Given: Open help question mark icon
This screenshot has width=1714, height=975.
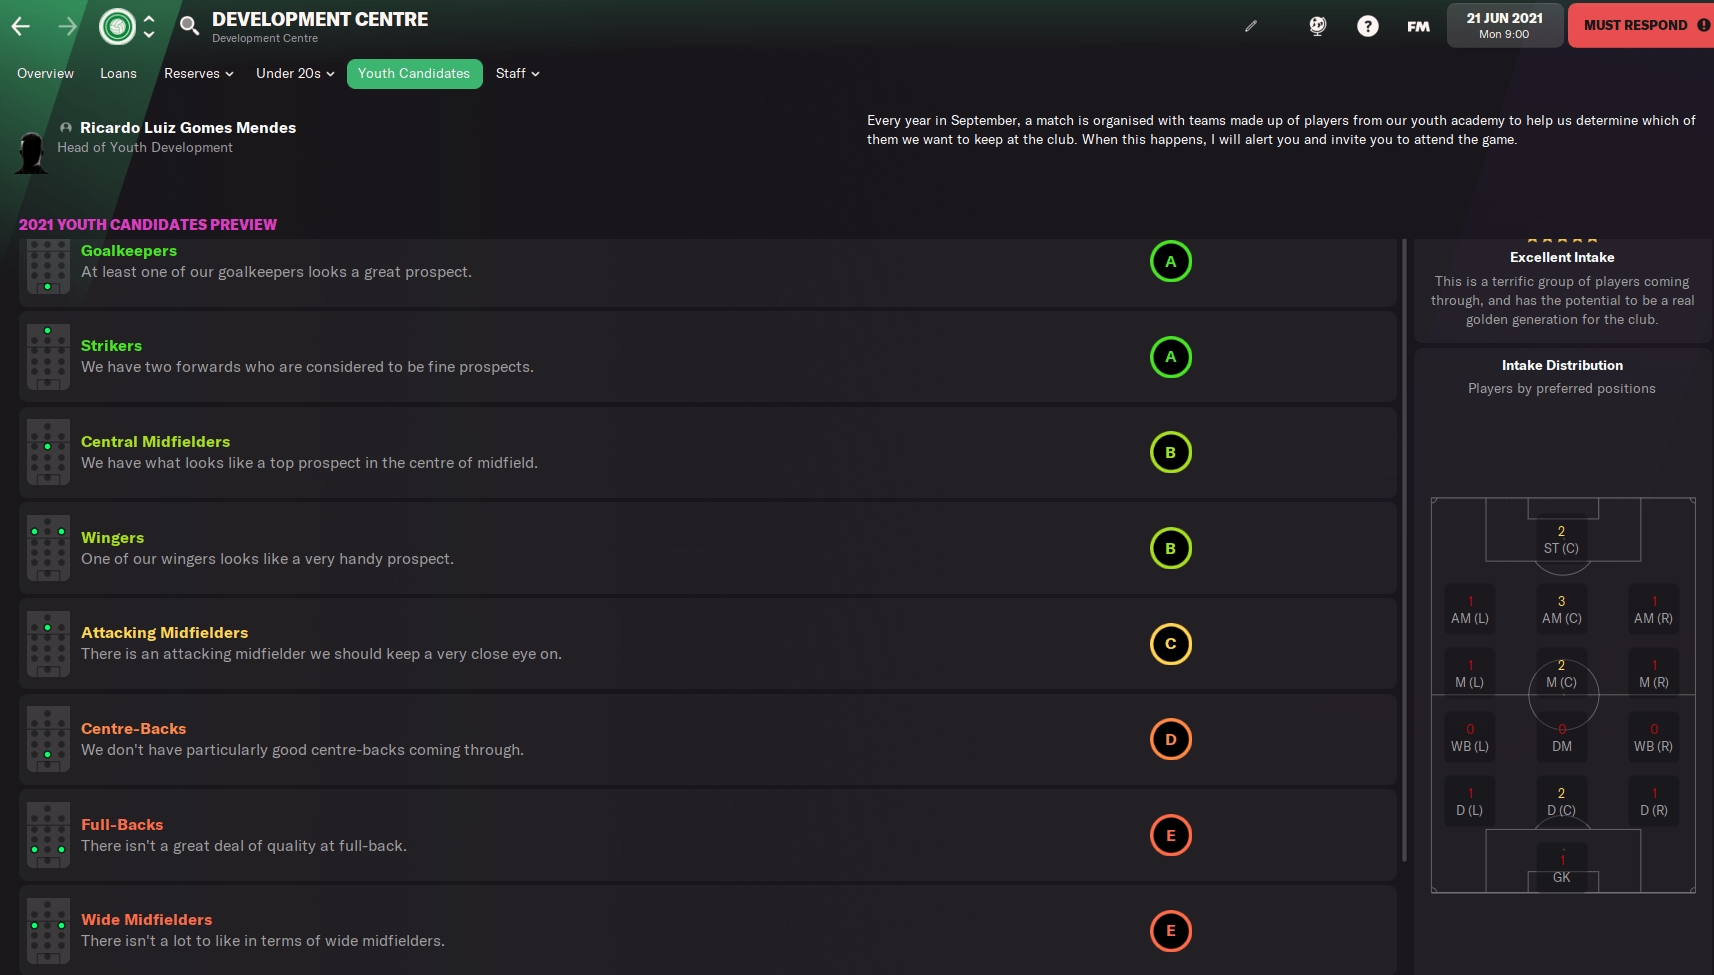Looking at the screenshot, I should (x=1367, y=26).
